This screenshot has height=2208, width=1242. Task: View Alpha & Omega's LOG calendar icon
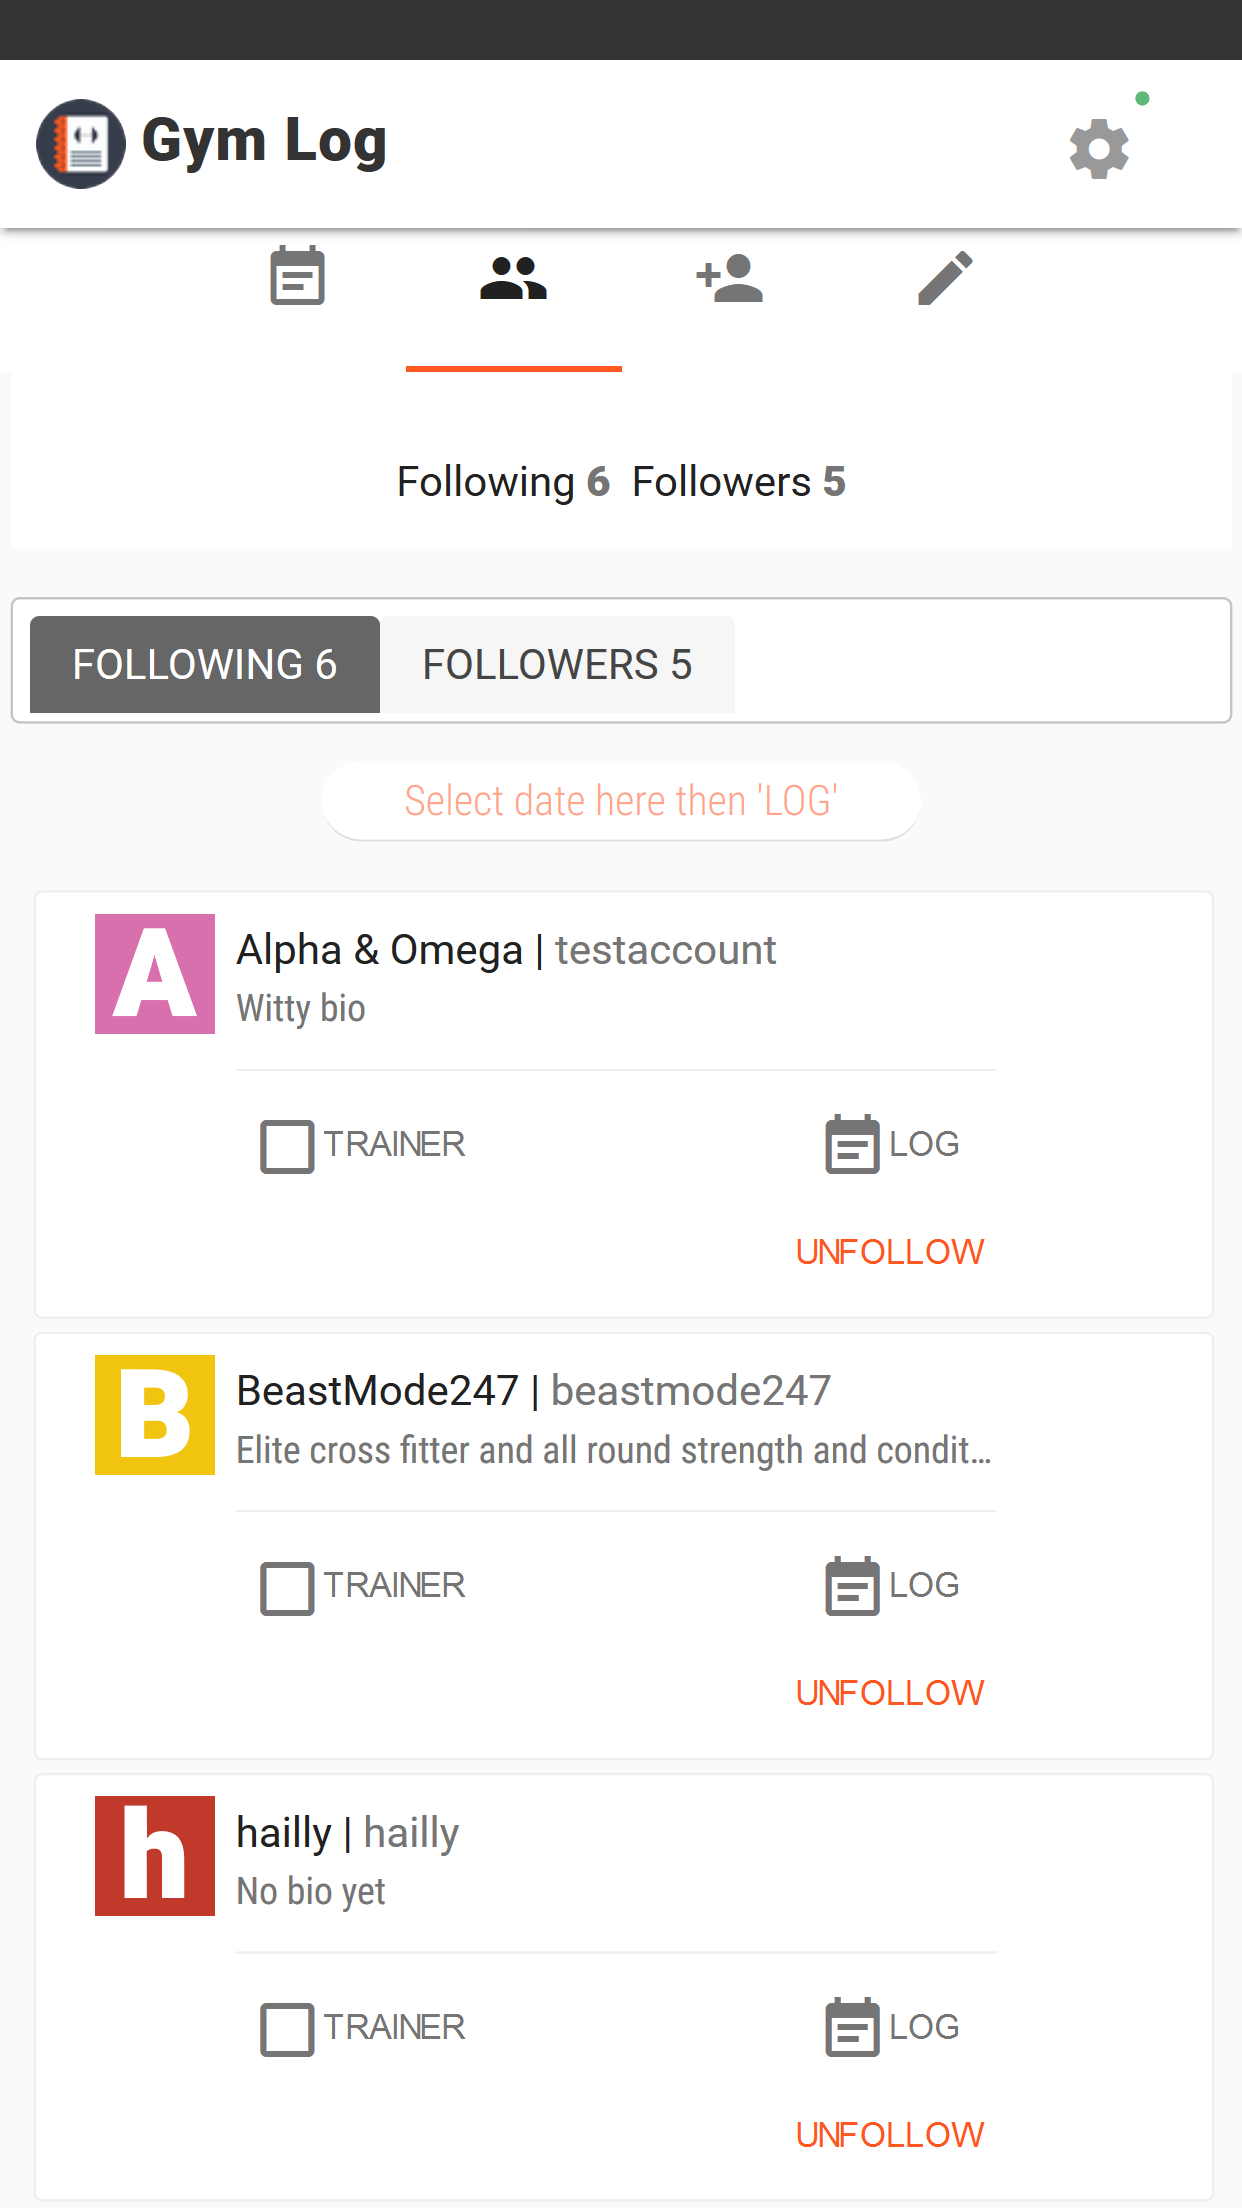[852, 1144]
